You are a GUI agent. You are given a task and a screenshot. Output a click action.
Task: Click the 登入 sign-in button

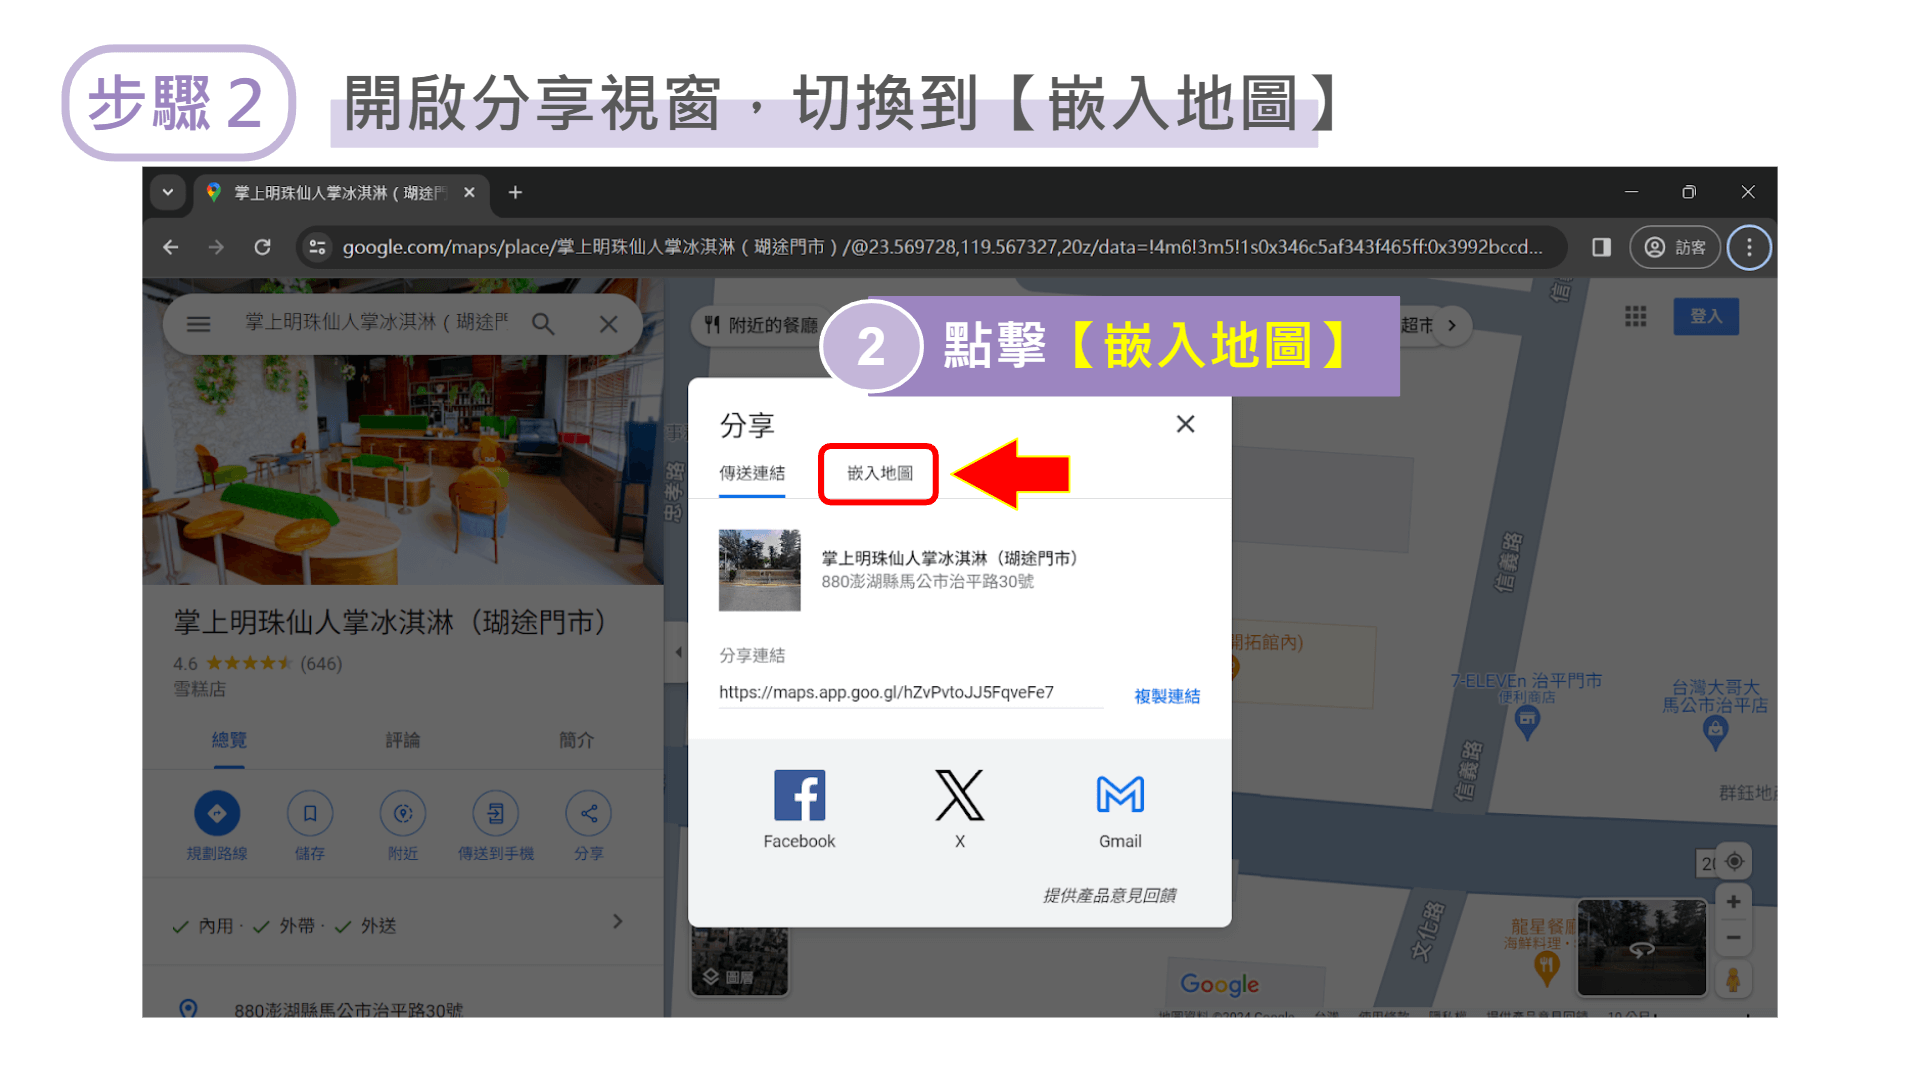coord(1706,317)
